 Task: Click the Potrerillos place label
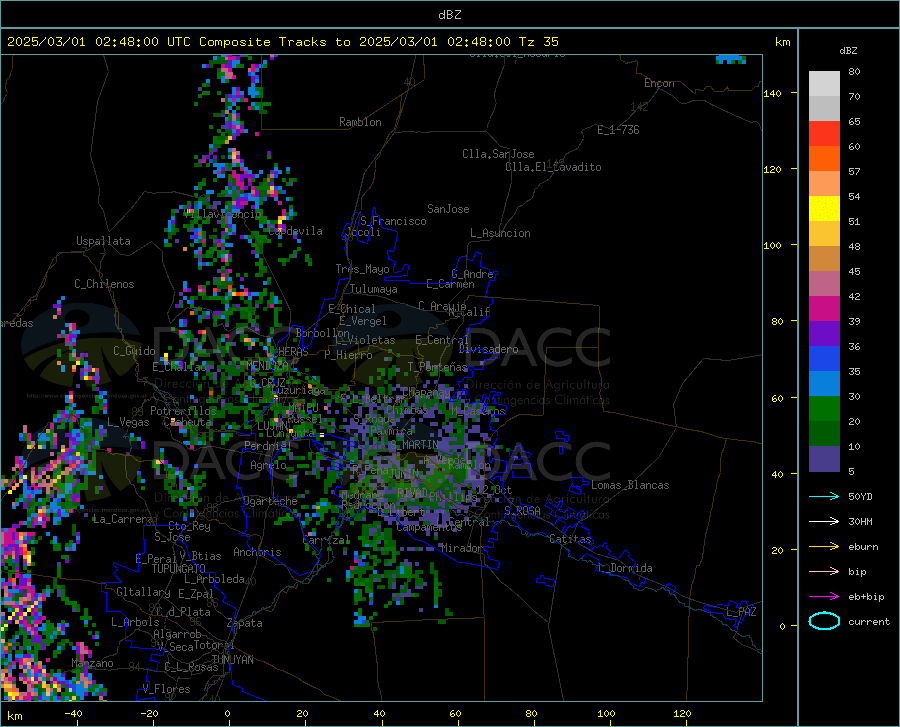tap(183, 410)
